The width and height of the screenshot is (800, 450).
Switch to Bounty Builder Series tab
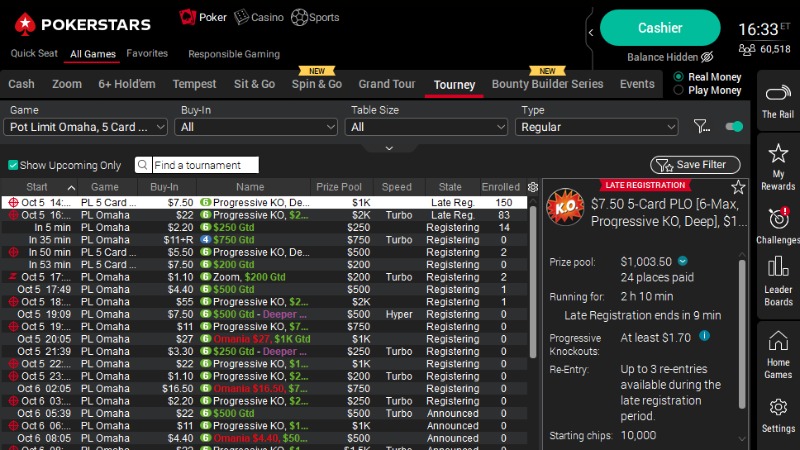(547, 85)
